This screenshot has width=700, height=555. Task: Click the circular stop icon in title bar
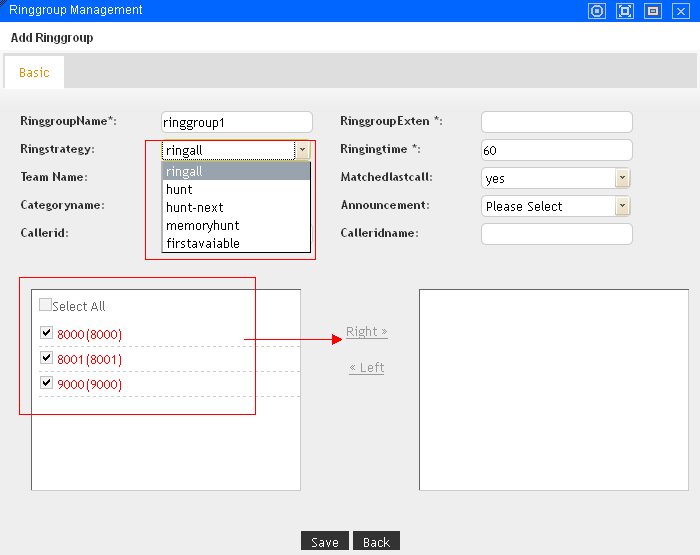(x=597, y=11)
